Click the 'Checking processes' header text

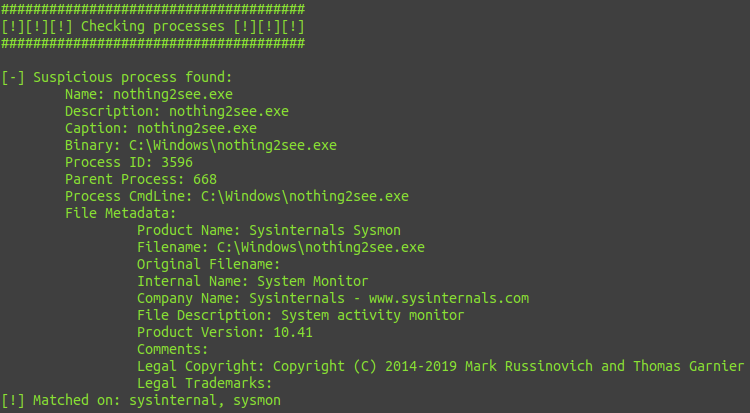click(153, 27)
